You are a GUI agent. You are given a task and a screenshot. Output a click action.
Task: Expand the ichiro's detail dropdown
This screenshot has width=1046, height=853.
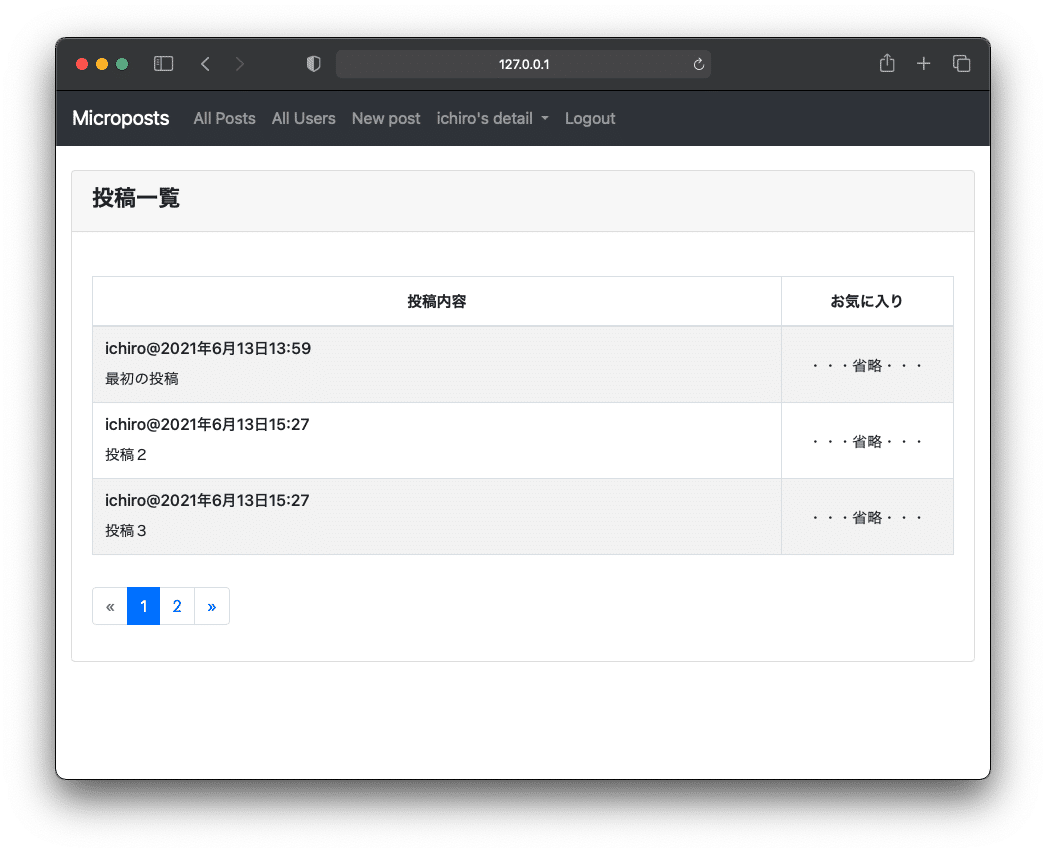pos(492,118)
